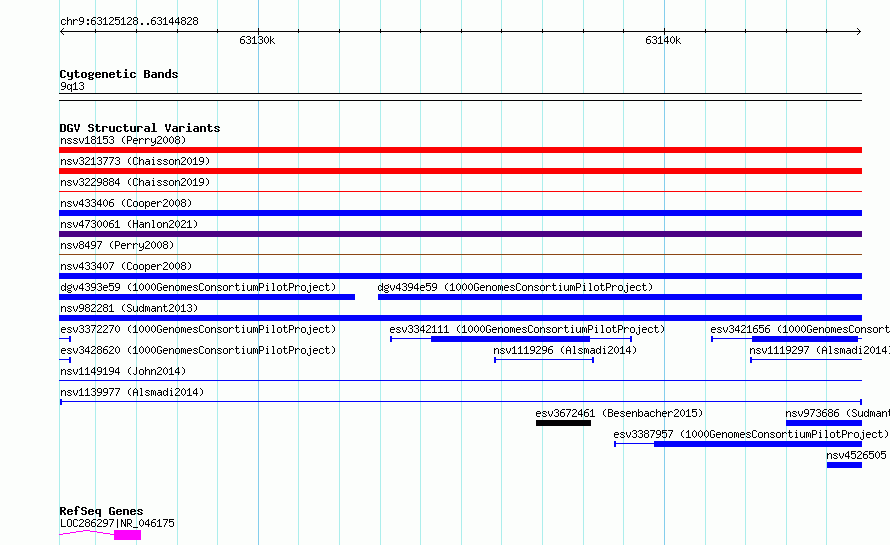Click the LOC286297|NR_046175 gene label
The image size is (890, 545).
117,523
